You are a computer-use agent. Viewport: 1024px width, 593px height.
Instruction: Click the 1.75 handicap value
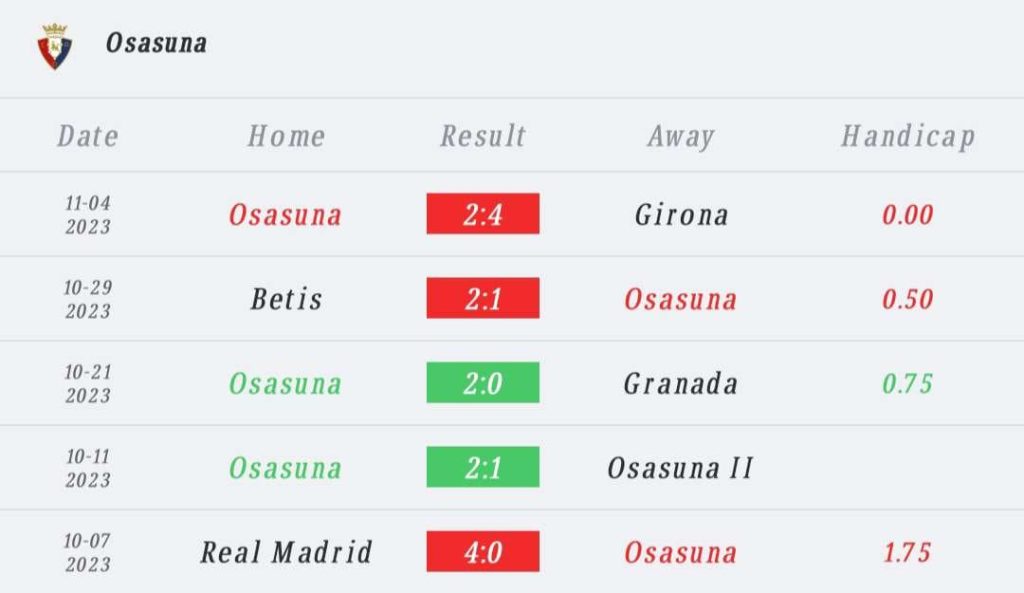click(908, 553)
